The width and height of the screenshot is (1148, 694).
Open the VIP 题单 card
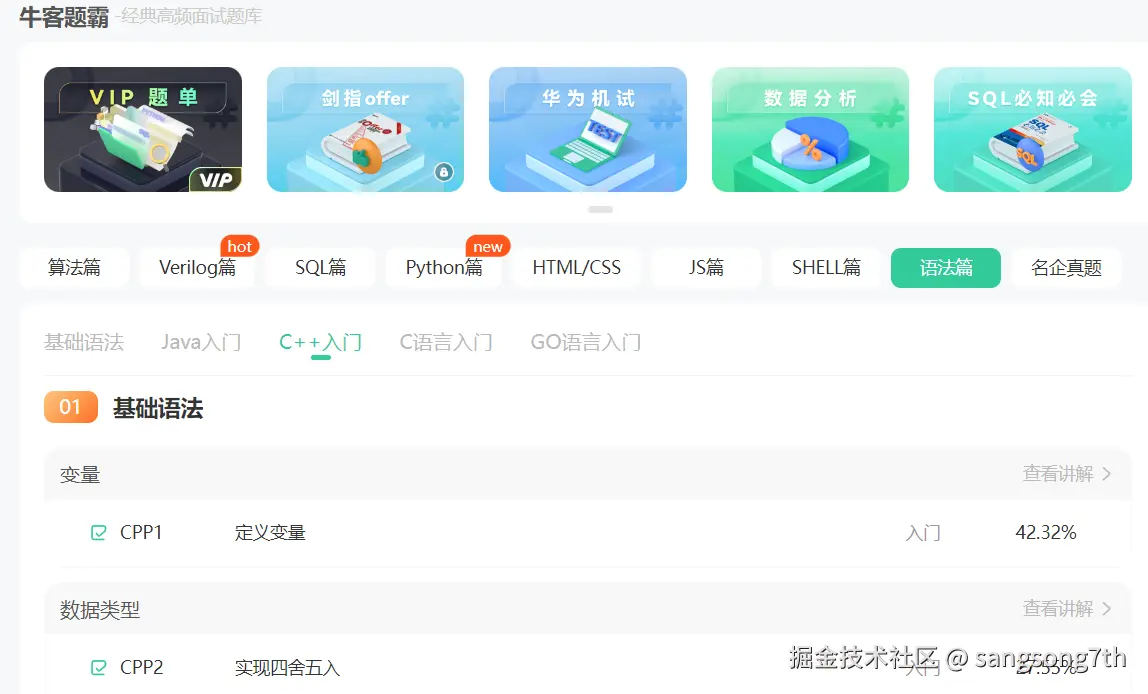coord(143,130)
